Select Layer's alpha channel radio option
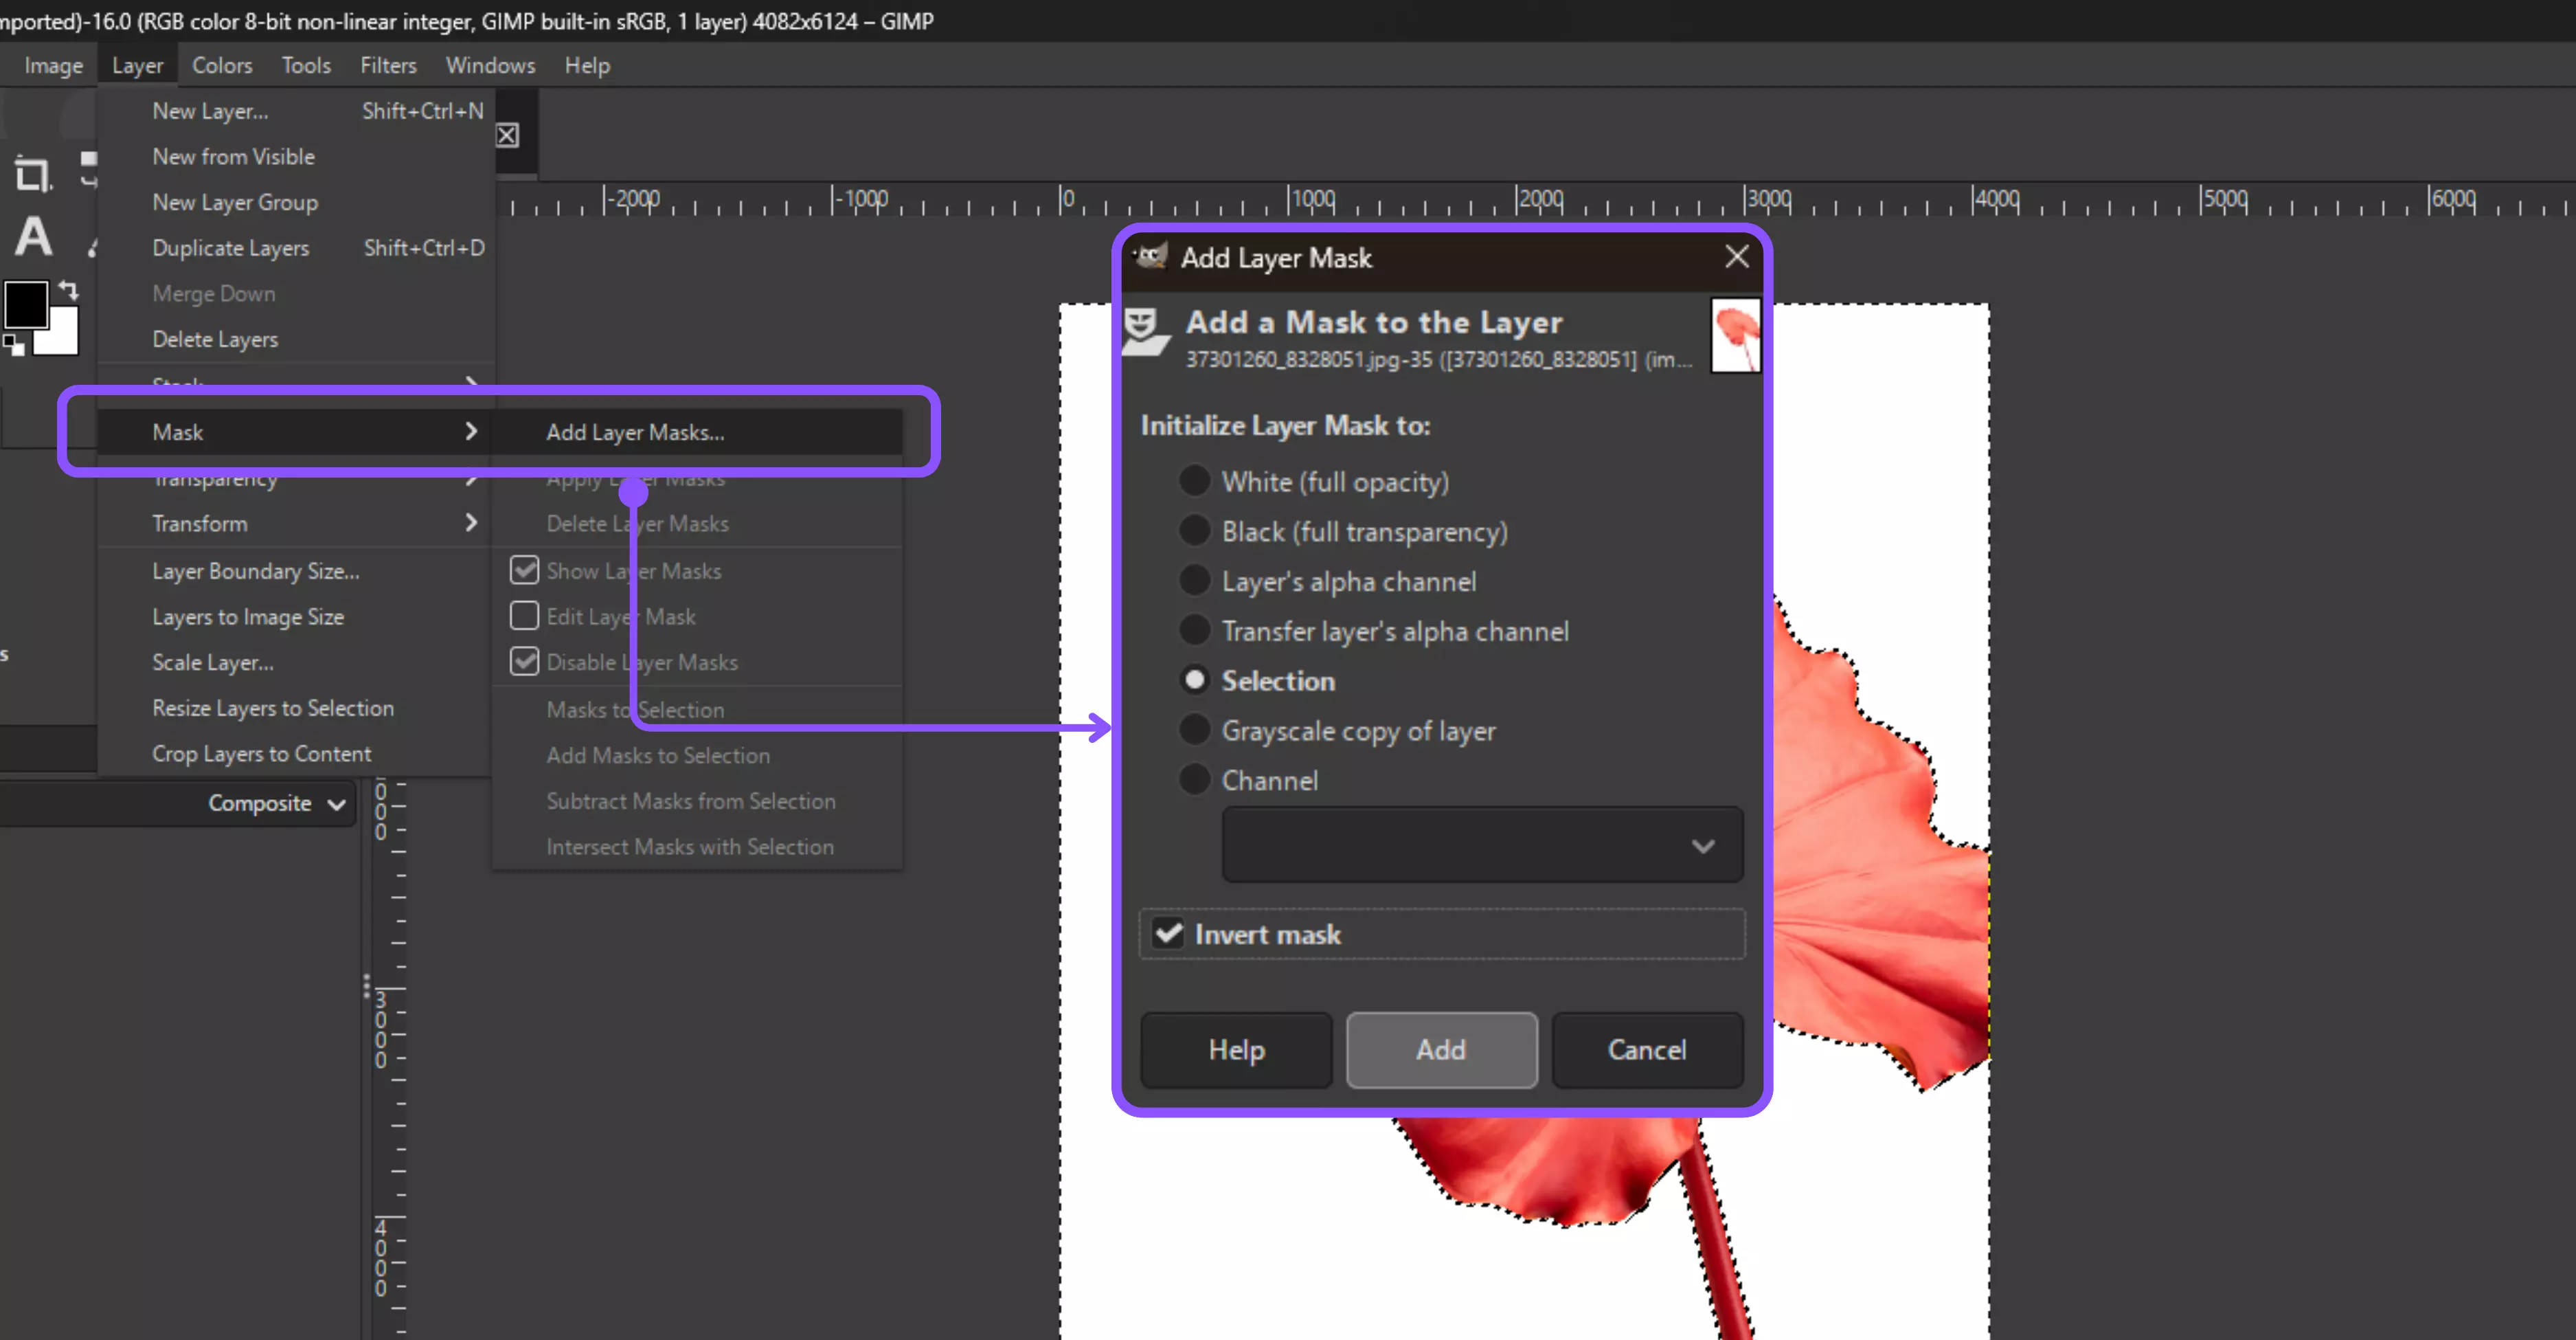 (1194, 580)
